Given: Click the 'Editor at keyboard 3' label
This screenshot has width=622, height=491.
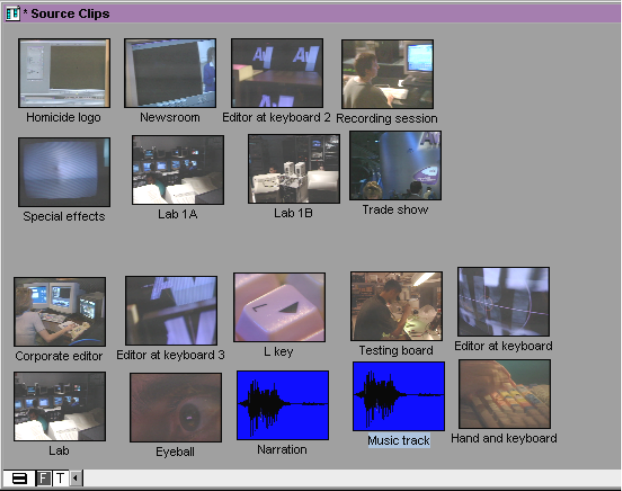Looking at the screenshot, I should (171, 355).
